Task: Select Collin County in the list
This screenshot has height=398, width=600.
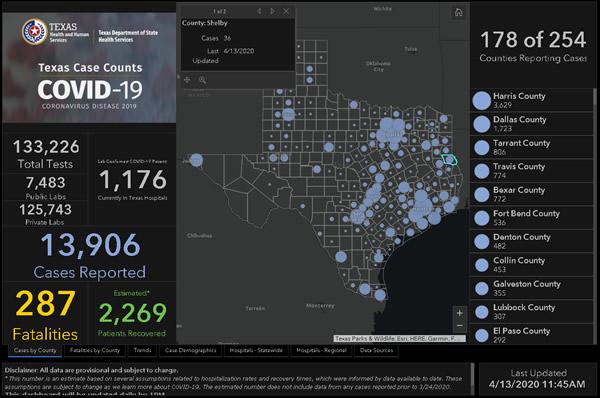Action: click(531, 264)
